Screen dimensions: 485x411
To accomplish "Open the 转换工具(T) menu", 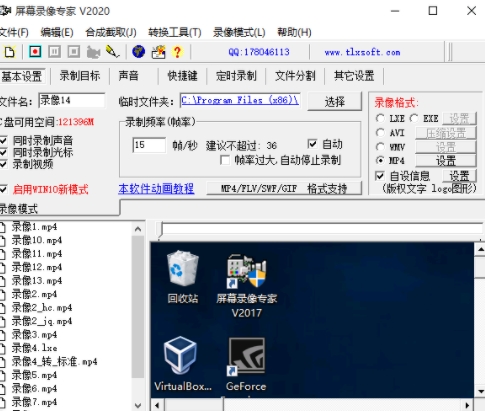I will [175, 32].
